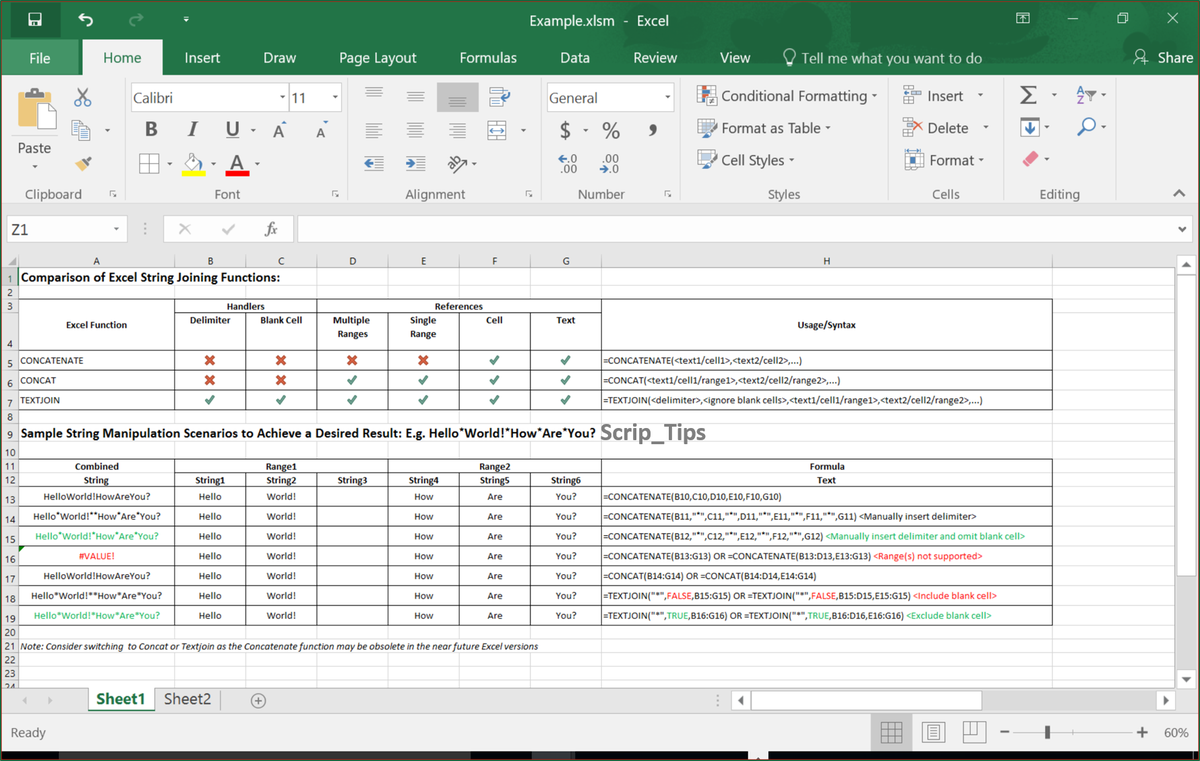The height and width of the screenshot is (761, 1200).
Task: Undo the last action
Action: tap(85, 19)
